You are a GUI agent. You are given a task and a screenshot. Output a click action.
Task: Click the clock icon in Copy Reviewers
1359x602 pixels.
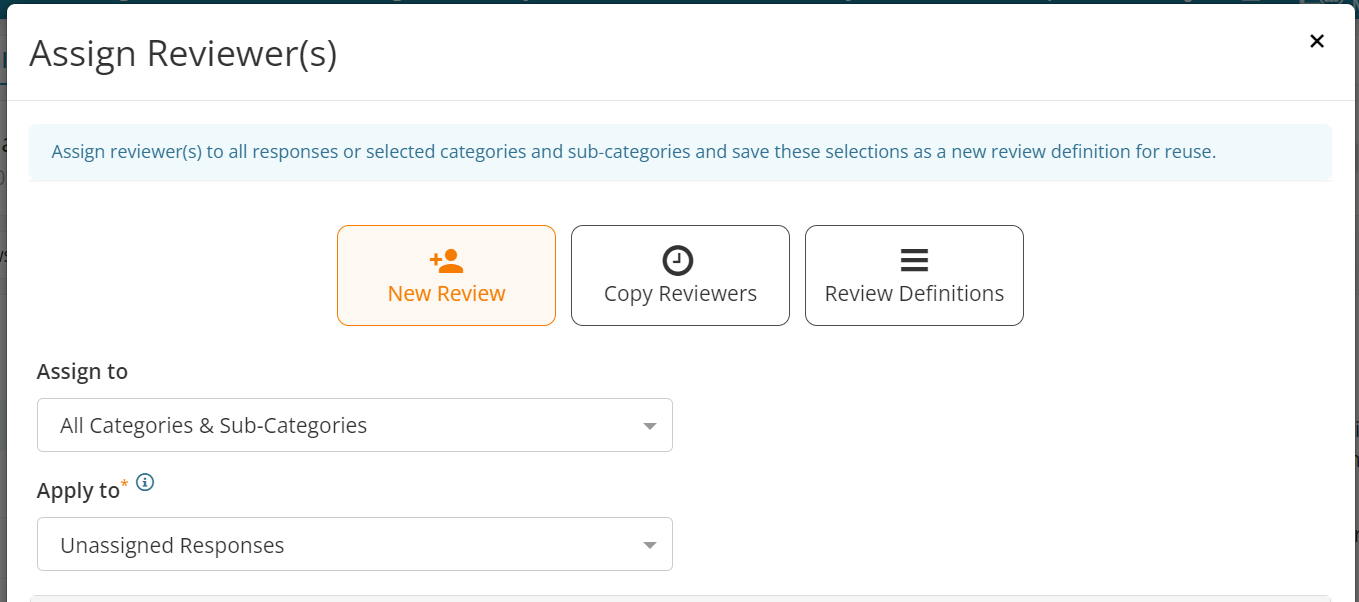click(x=678, y=261)
